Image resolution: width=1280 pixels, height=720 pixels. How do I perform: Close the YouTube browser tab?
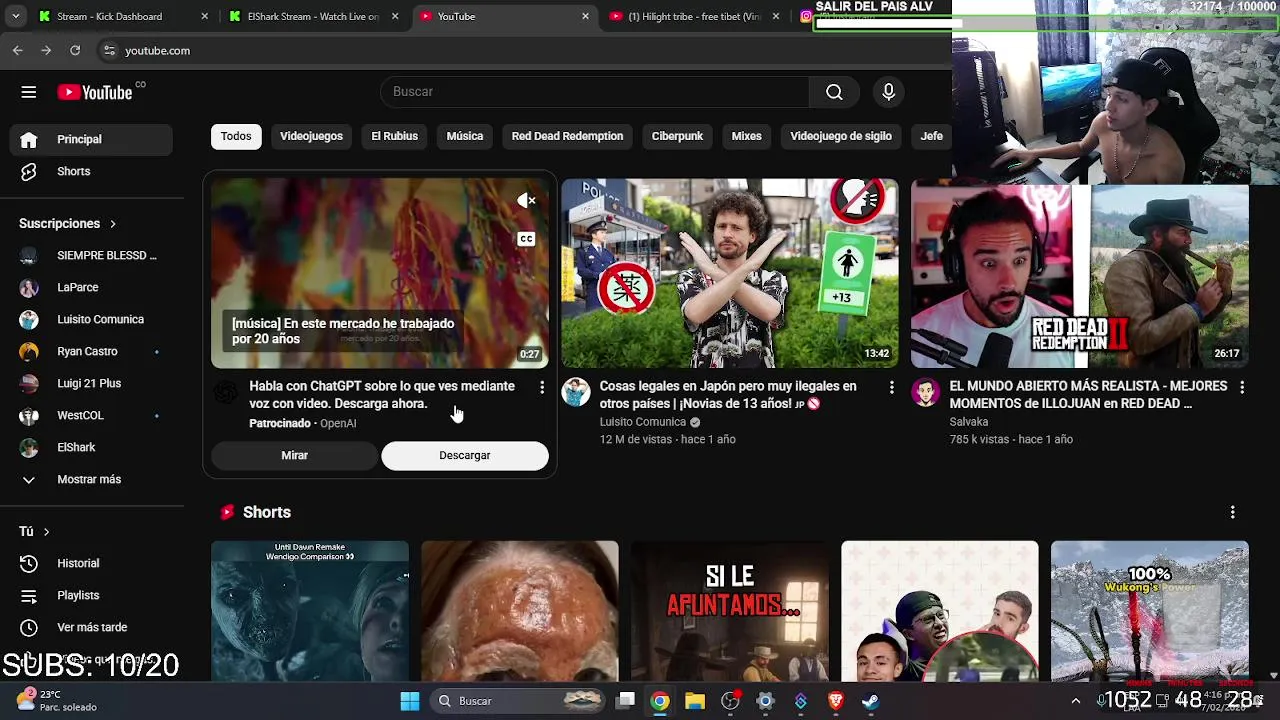[x=586, y=16]
